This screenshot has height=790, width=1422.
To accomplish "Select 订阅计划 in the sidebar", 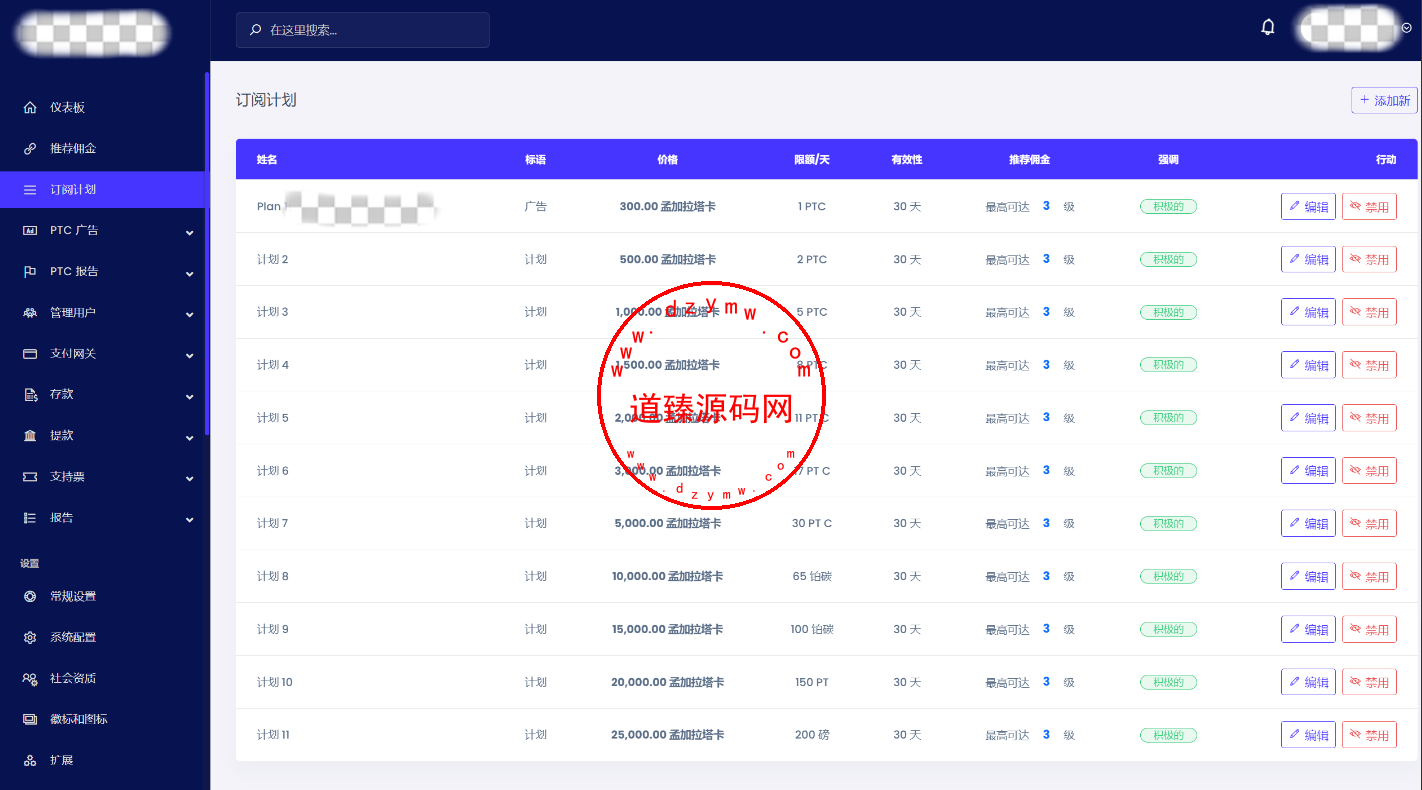I will click(x=102, y=189).
